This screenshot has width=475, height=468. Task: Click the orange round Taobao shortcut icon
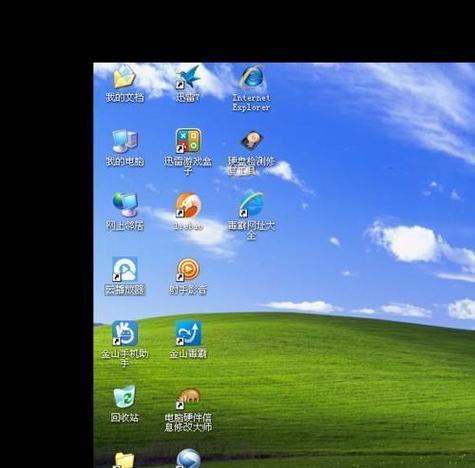[x=188, y=205]
